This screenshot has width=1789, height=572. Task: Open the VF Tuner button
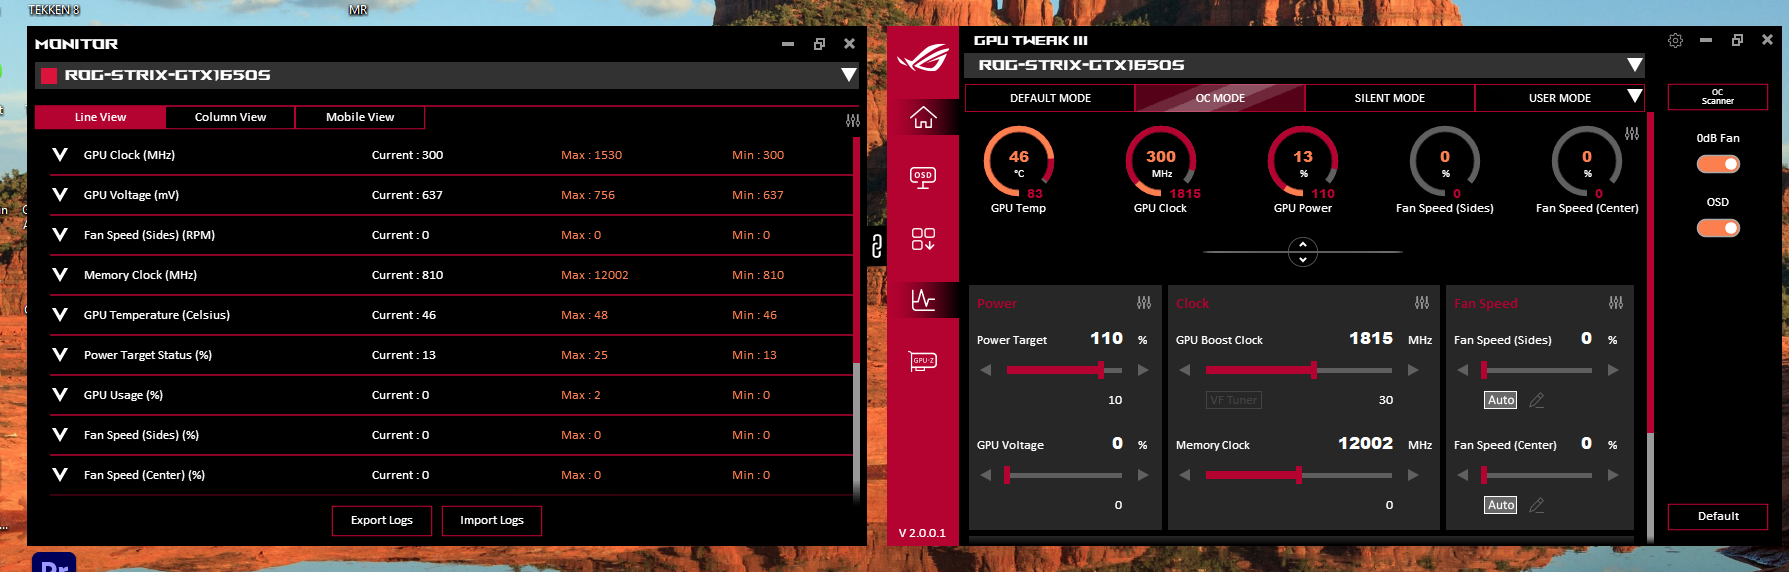[x=1233, y=400]
